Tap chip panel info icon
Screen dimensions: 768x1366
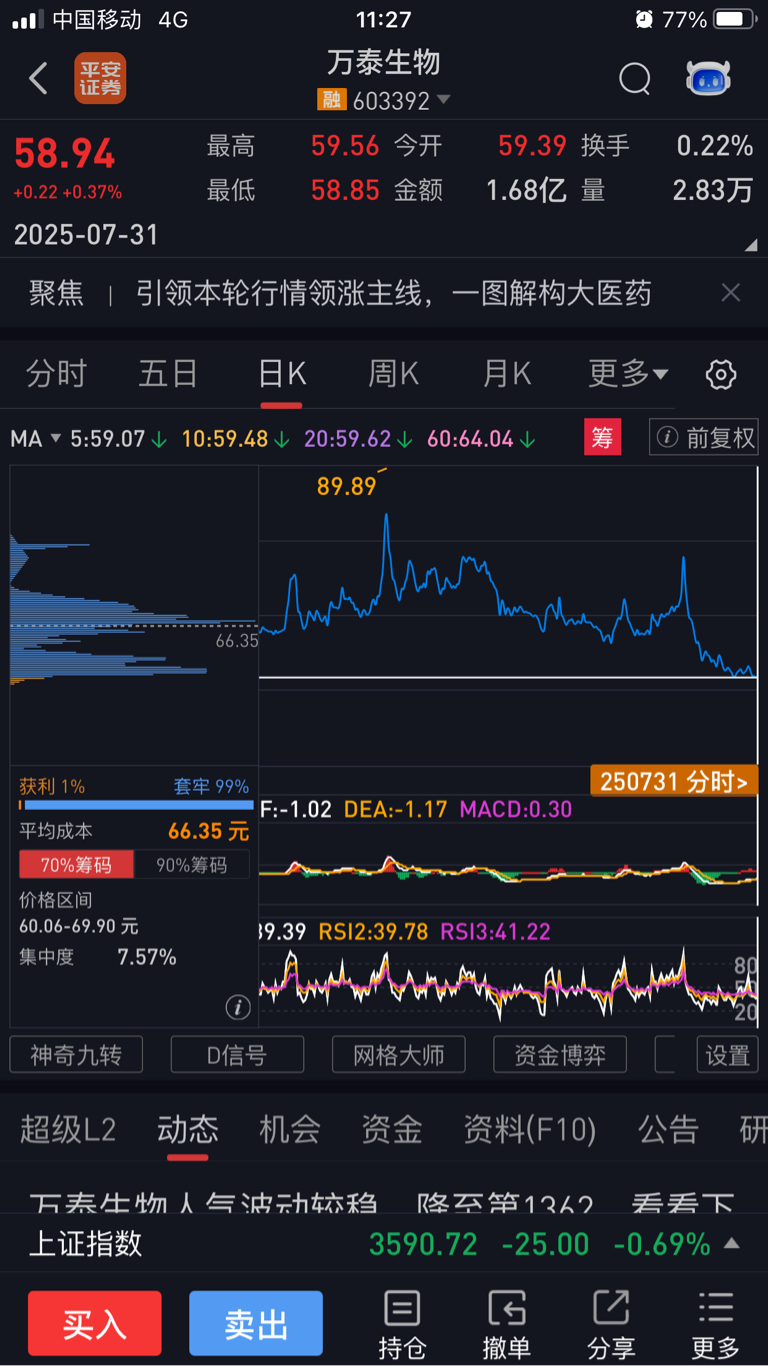[x=237, y=1007]
